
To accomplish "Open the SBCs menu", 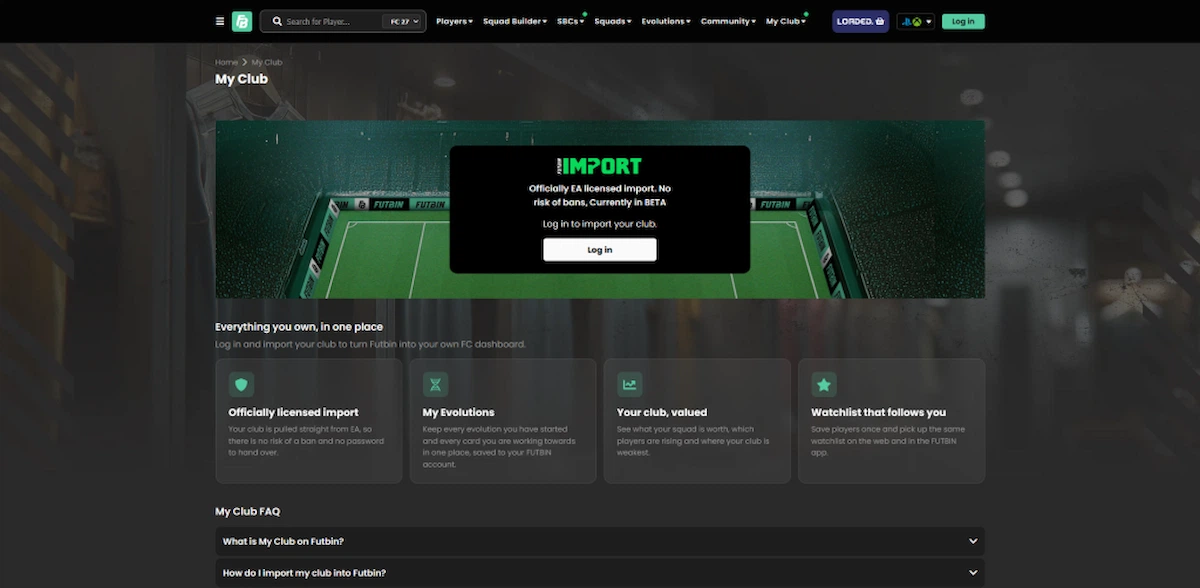I will [x=571, y=21].
